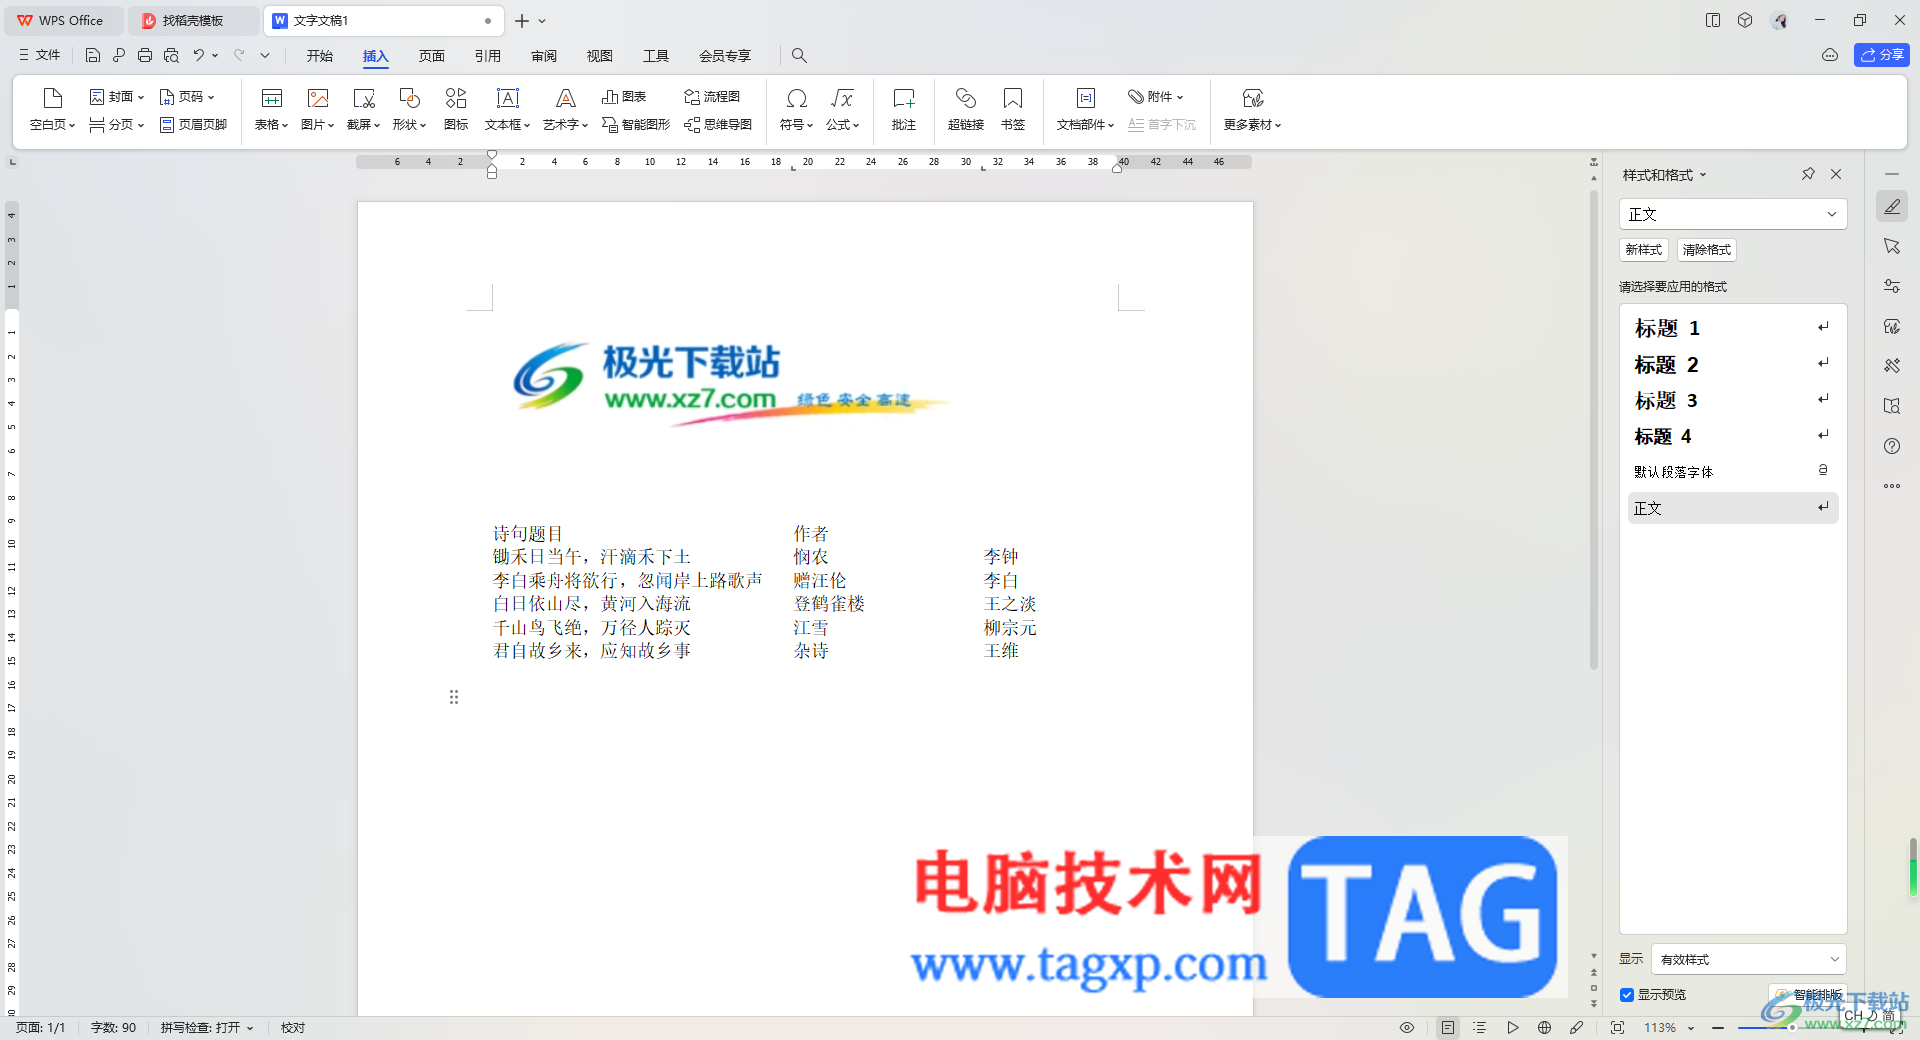Image resolution: width=1920 pixels, height=1040 pixels.
Task: Switch to outline view in status bar
Action: (x=1480, y=1028)
